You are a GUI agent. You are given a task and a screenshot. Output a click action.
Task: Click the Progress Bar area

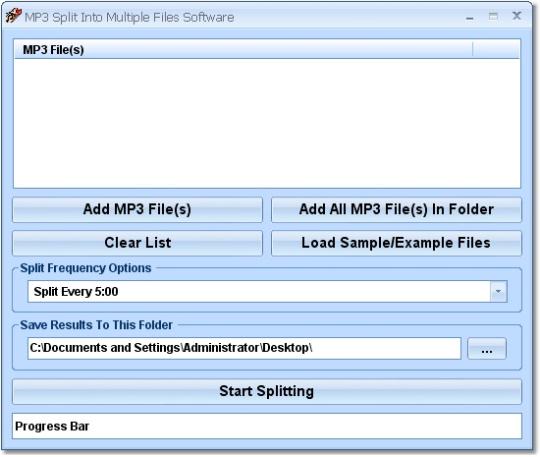point(267,426)
